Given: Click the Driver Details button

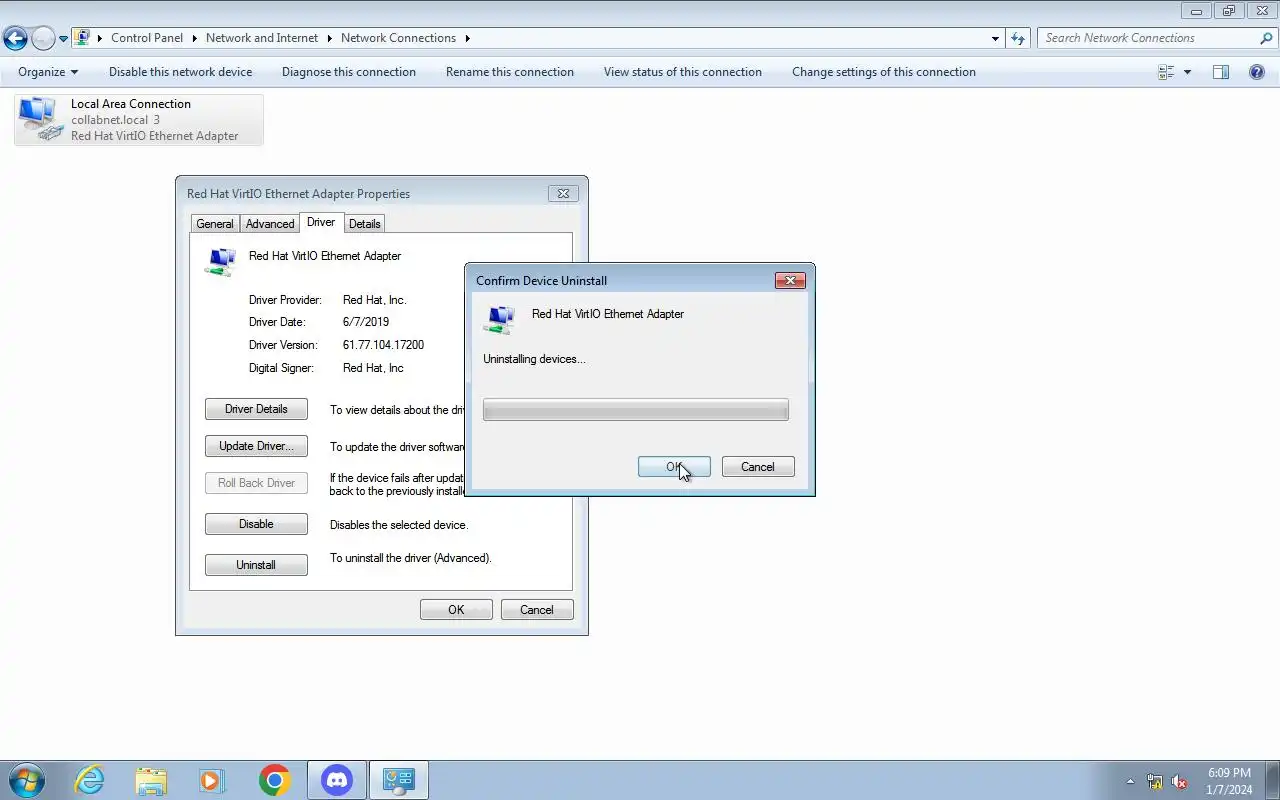Looking at the screenshot, I should (x=256, y=409).
